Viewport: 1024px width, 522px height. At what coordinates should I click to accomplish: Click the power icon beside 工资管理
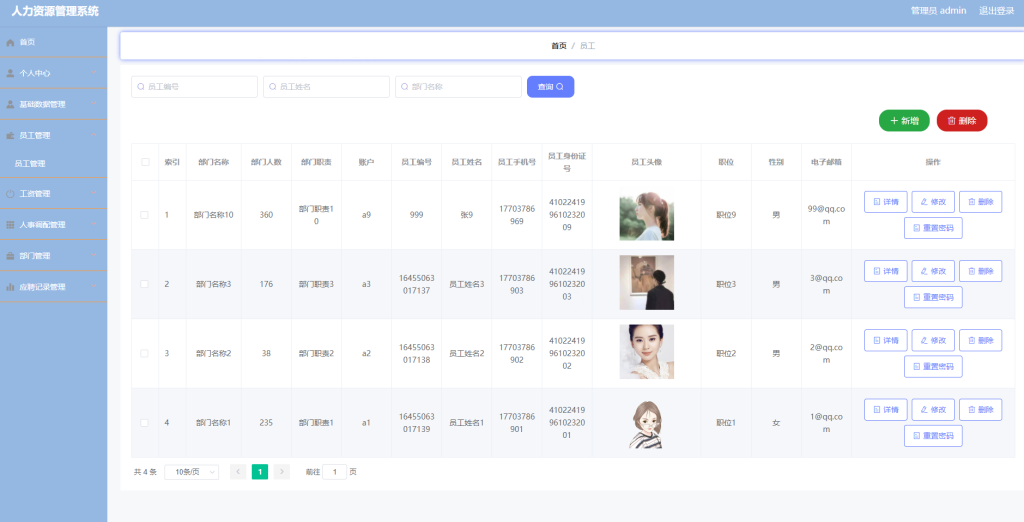[x=10, y=194]
